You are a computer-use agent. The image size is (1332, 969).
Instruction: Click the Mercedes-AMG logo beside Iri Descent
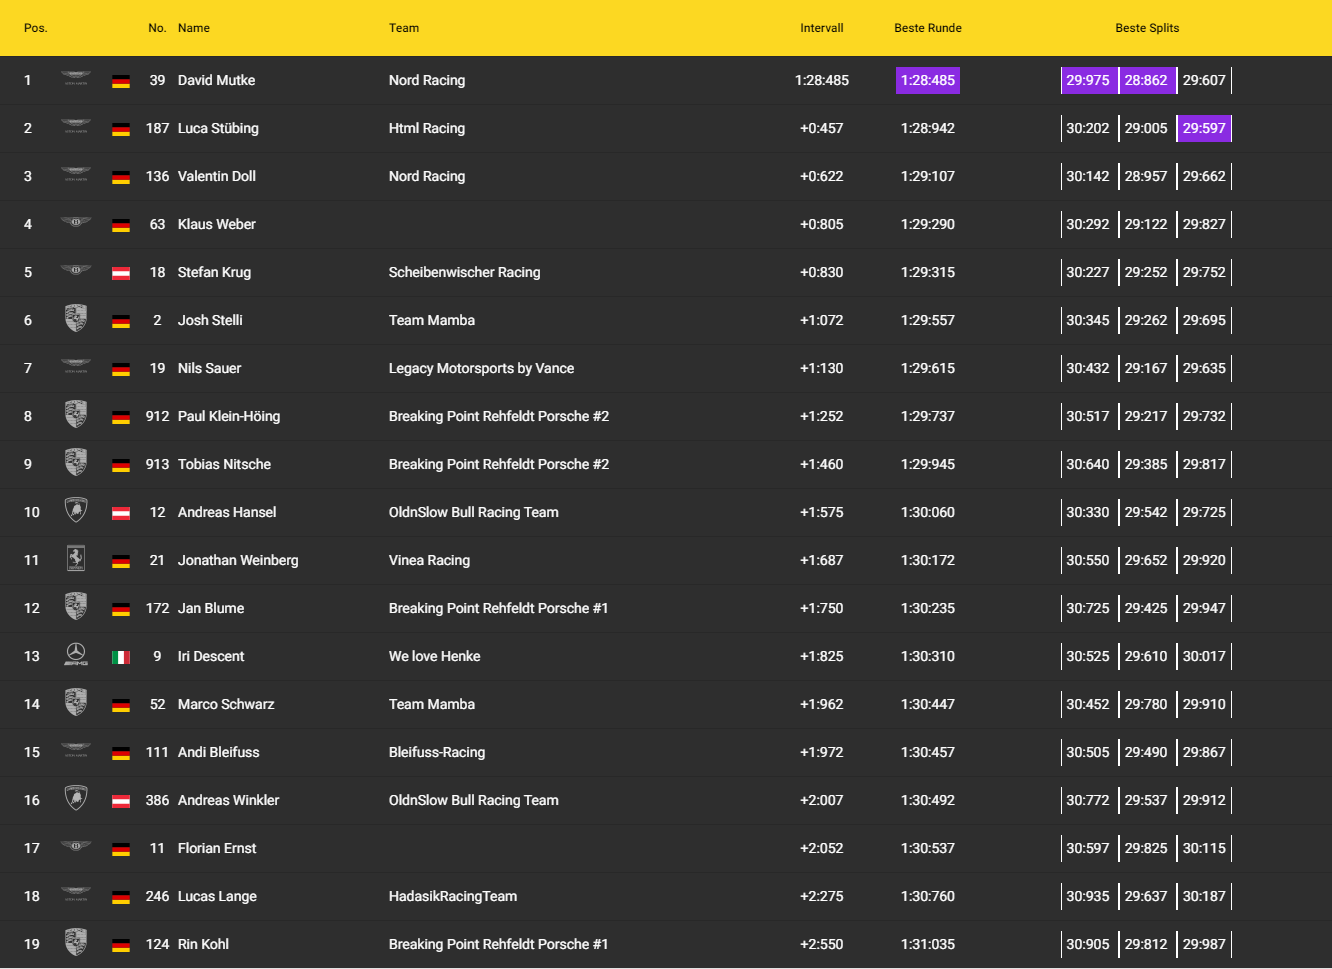[76, 655]
